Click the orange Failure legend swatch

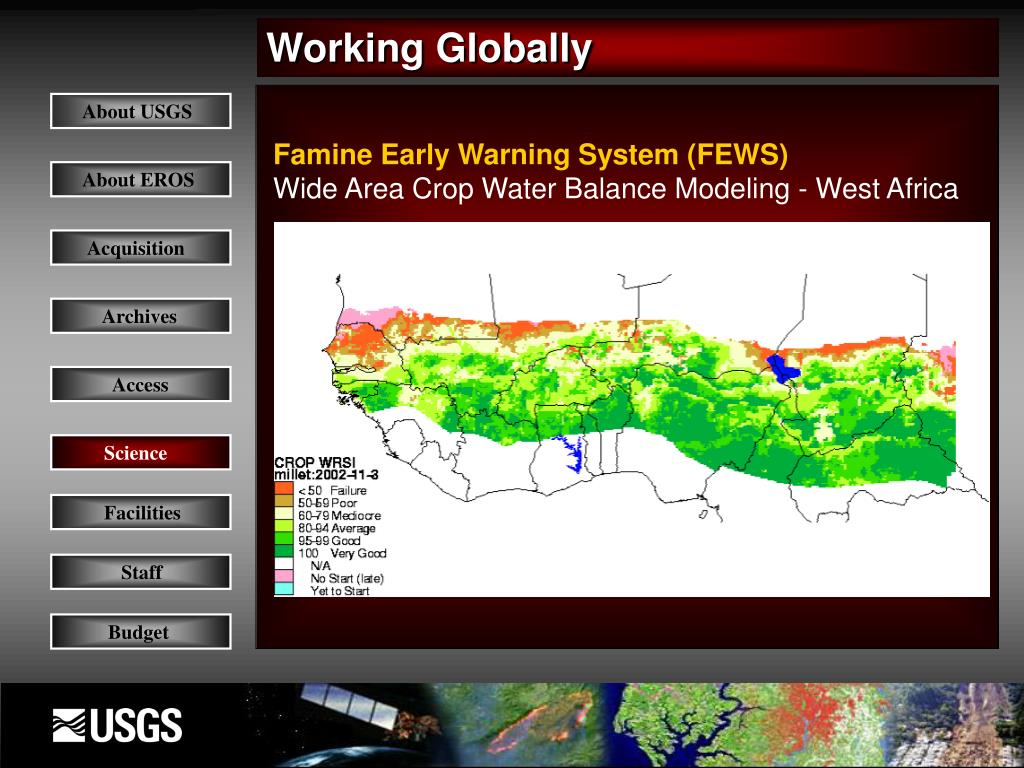point(284,488)
